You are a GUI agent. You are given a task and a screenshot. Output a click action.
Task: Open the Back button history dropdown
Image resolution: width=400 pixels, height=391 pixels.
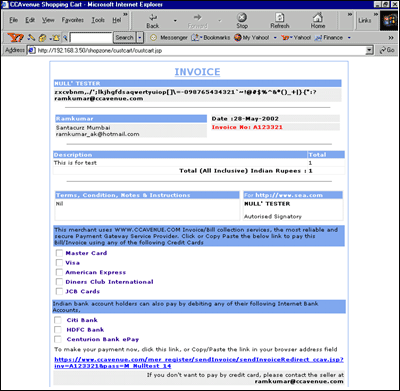(175, 21)
